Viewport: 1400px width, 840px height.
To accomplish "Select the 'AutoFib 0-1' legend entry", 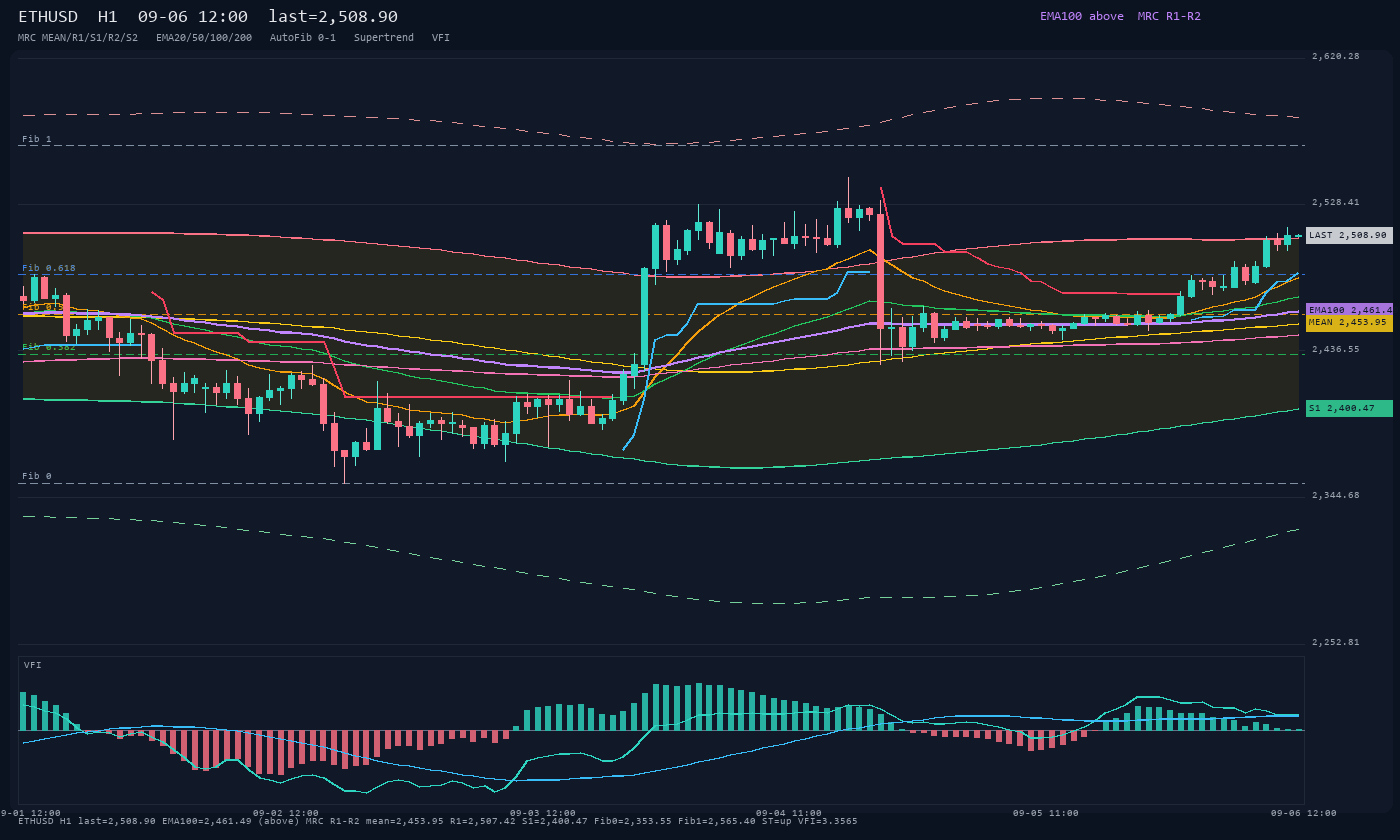I will pos(303,38).
